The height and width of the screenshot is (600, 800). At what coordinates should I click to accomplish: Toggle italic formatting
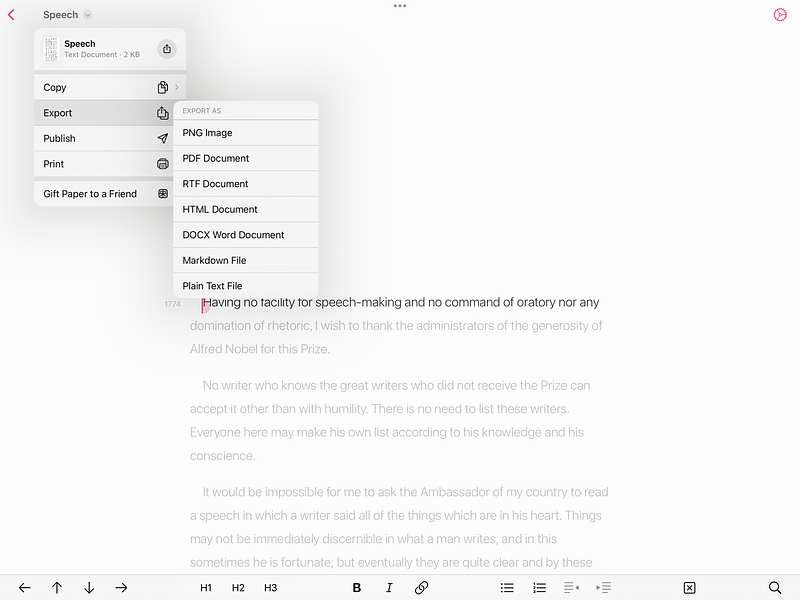389,588
